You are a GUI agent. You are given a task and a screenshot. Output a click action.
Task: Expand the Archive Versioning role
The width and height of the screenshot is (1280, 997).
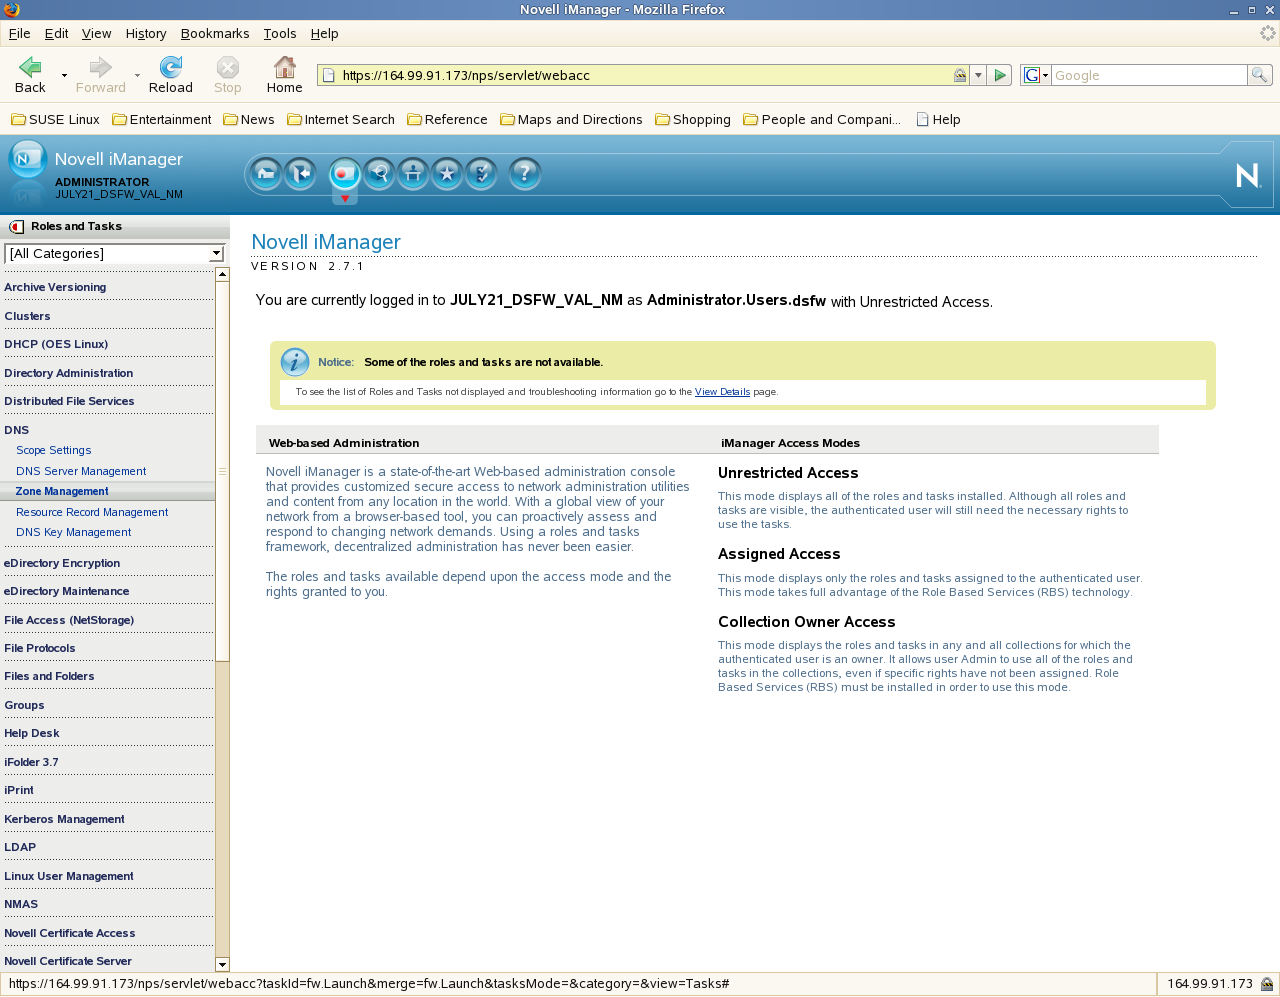pyautogui.click(x=55, y=287)
